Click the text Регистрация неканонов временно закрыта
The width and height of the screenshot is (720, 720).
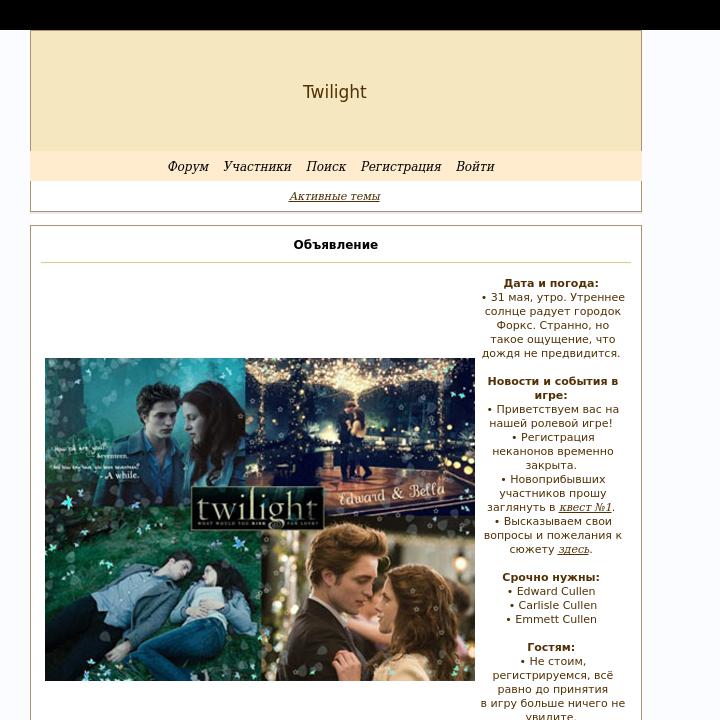553,451
